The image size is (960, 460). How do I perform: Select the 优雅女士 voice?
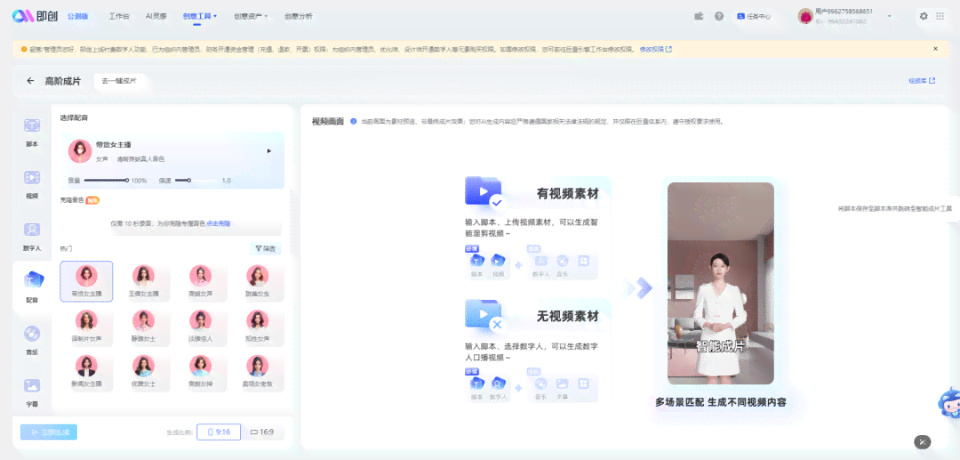[143, 371]
